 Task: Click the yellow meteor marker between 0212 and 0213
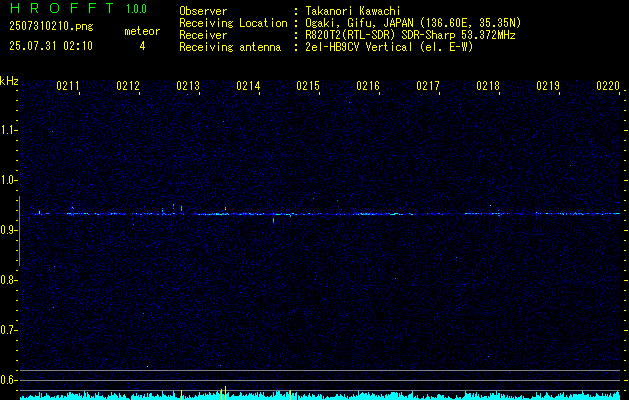tap(181, 395)
